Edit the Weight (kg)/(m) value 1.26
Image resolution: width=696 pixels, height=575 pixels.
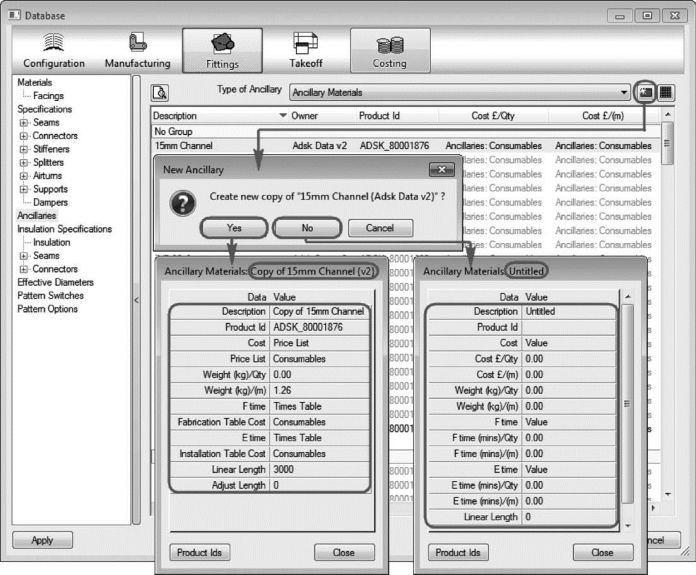click(x=320, y=390)
